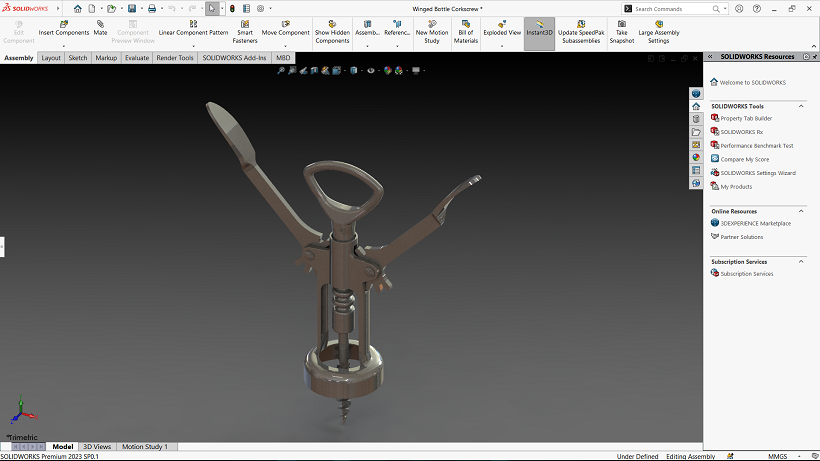Toggle the Select cursor tool

[x=212, y=8]
